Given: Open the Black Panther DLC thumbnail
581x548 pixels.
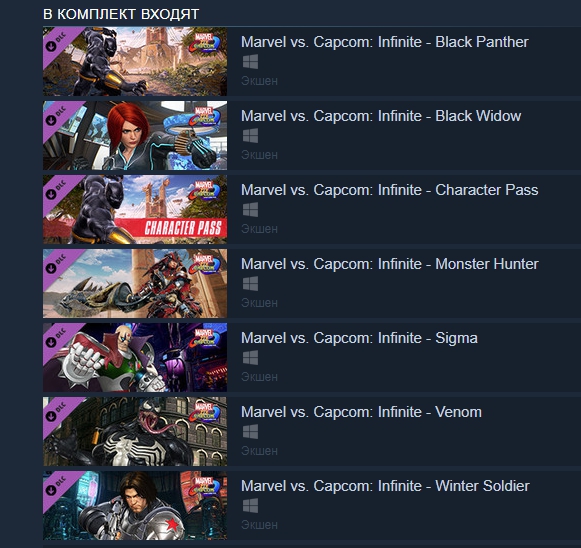Looking at the screenshot, I should click(135, 62).
